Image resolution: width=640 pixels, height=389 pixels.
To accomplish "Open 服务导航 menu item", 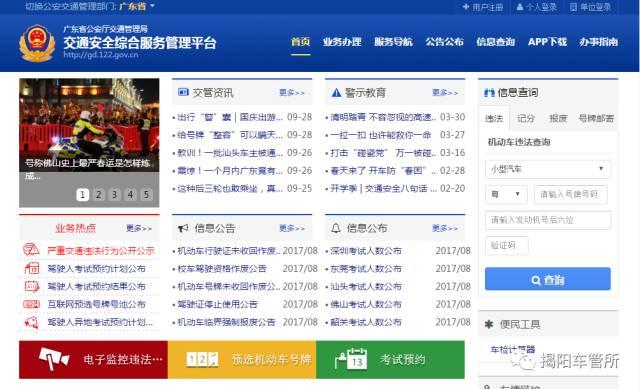I will point(393,42).
